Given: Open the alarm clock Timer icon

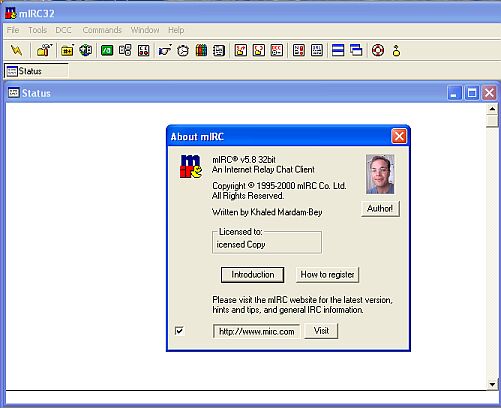Looking at the screenshot, I should pyautogui.click(x=183, y=50).
